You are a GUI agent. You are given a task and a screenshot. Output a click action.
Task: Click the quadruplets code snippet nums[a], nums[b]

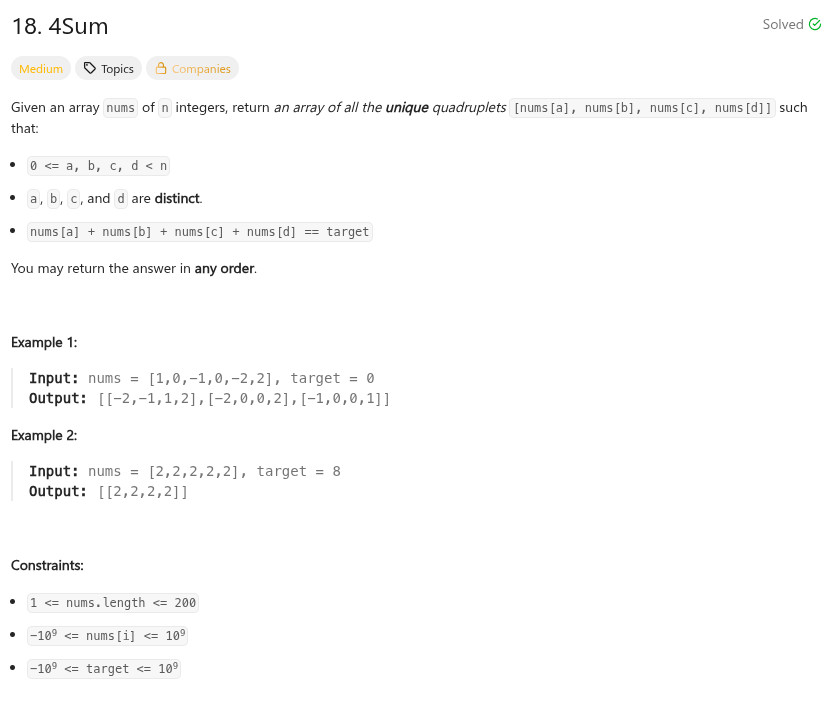click(x=642, y=108)
